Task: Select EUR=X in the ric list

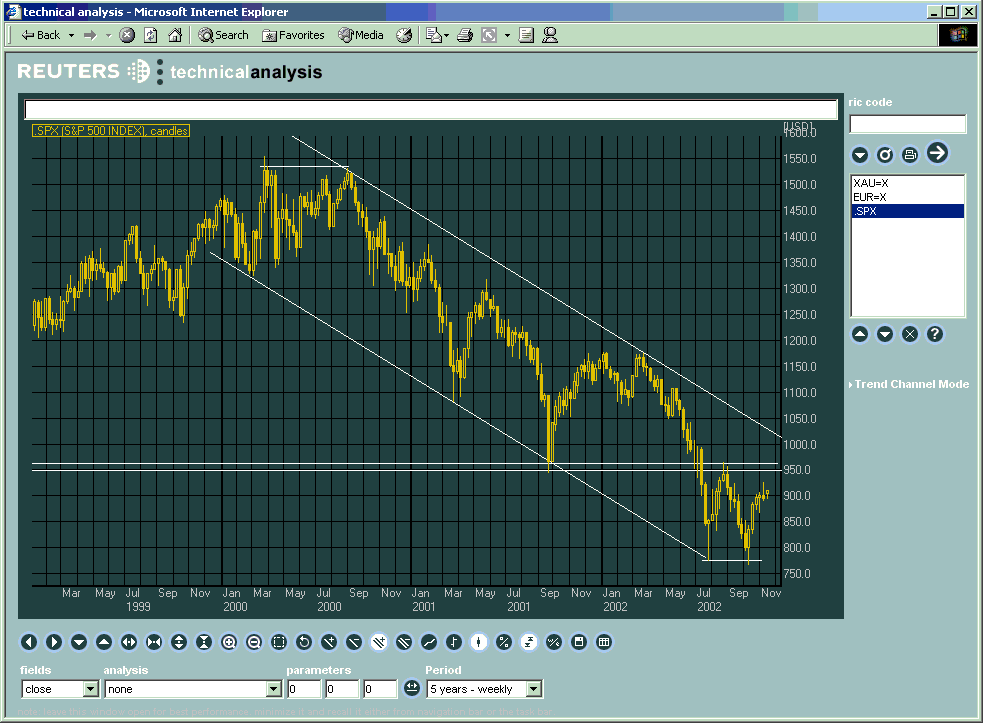Action: coord(907,197)
